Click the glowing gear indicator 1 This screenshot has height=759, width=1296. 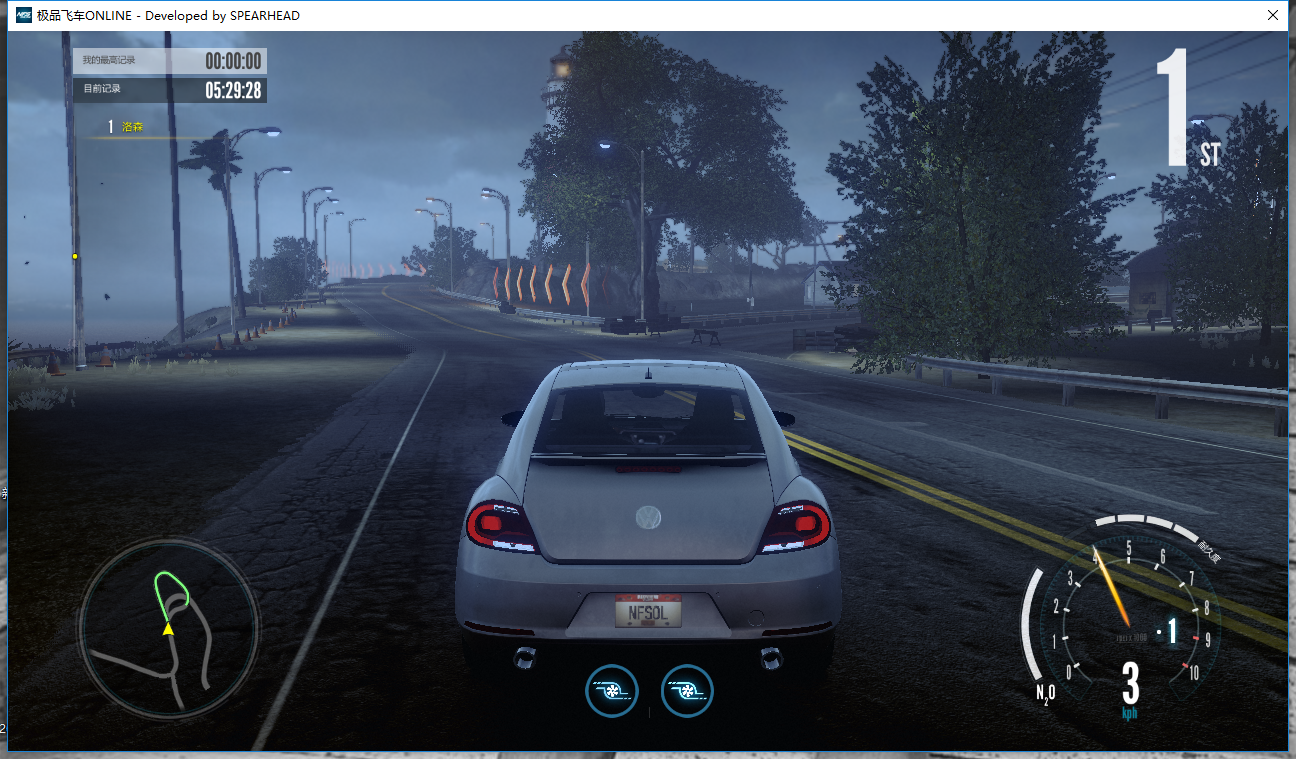(1172, 631)
